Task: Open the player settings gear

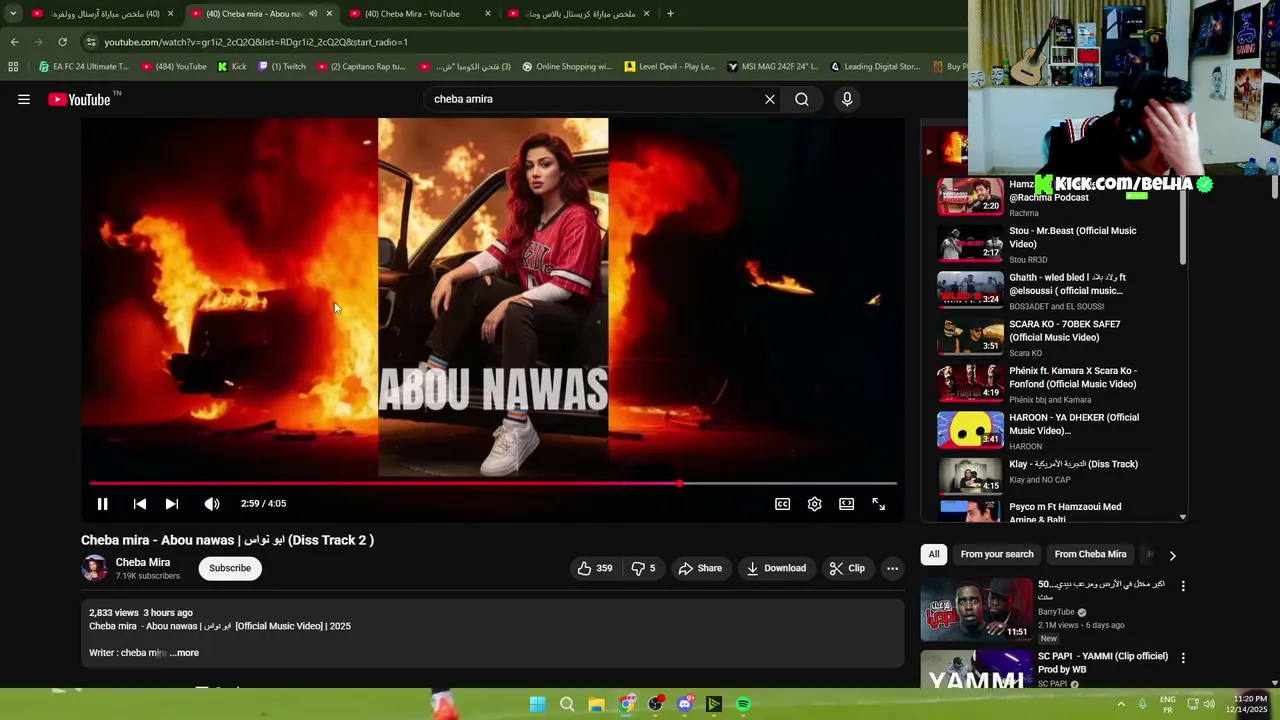Action: (815, 504)
